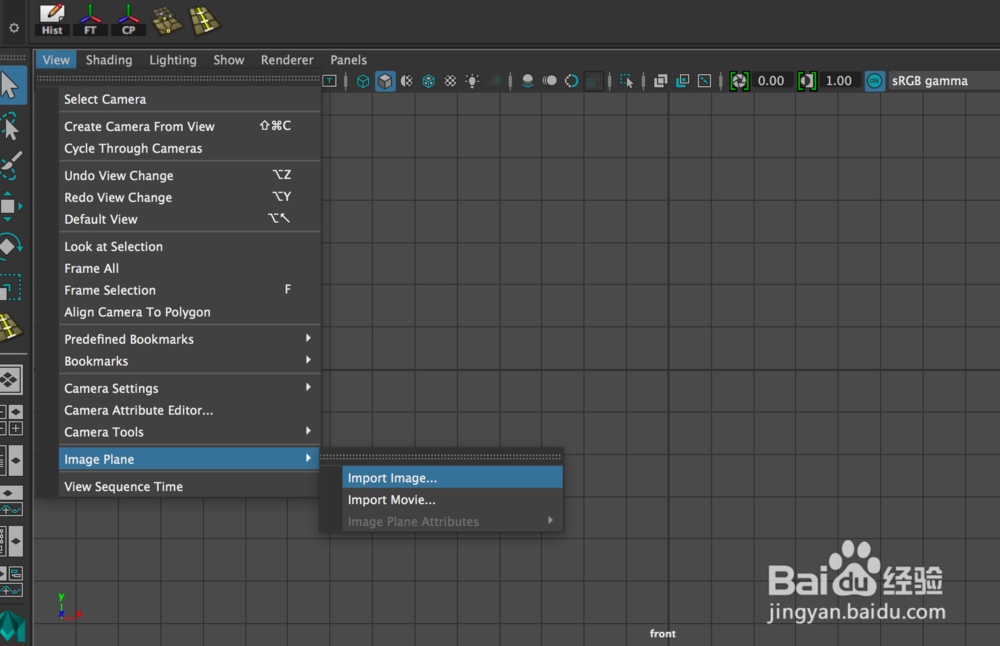Expand the Image Plane submenu

[189, 459]
